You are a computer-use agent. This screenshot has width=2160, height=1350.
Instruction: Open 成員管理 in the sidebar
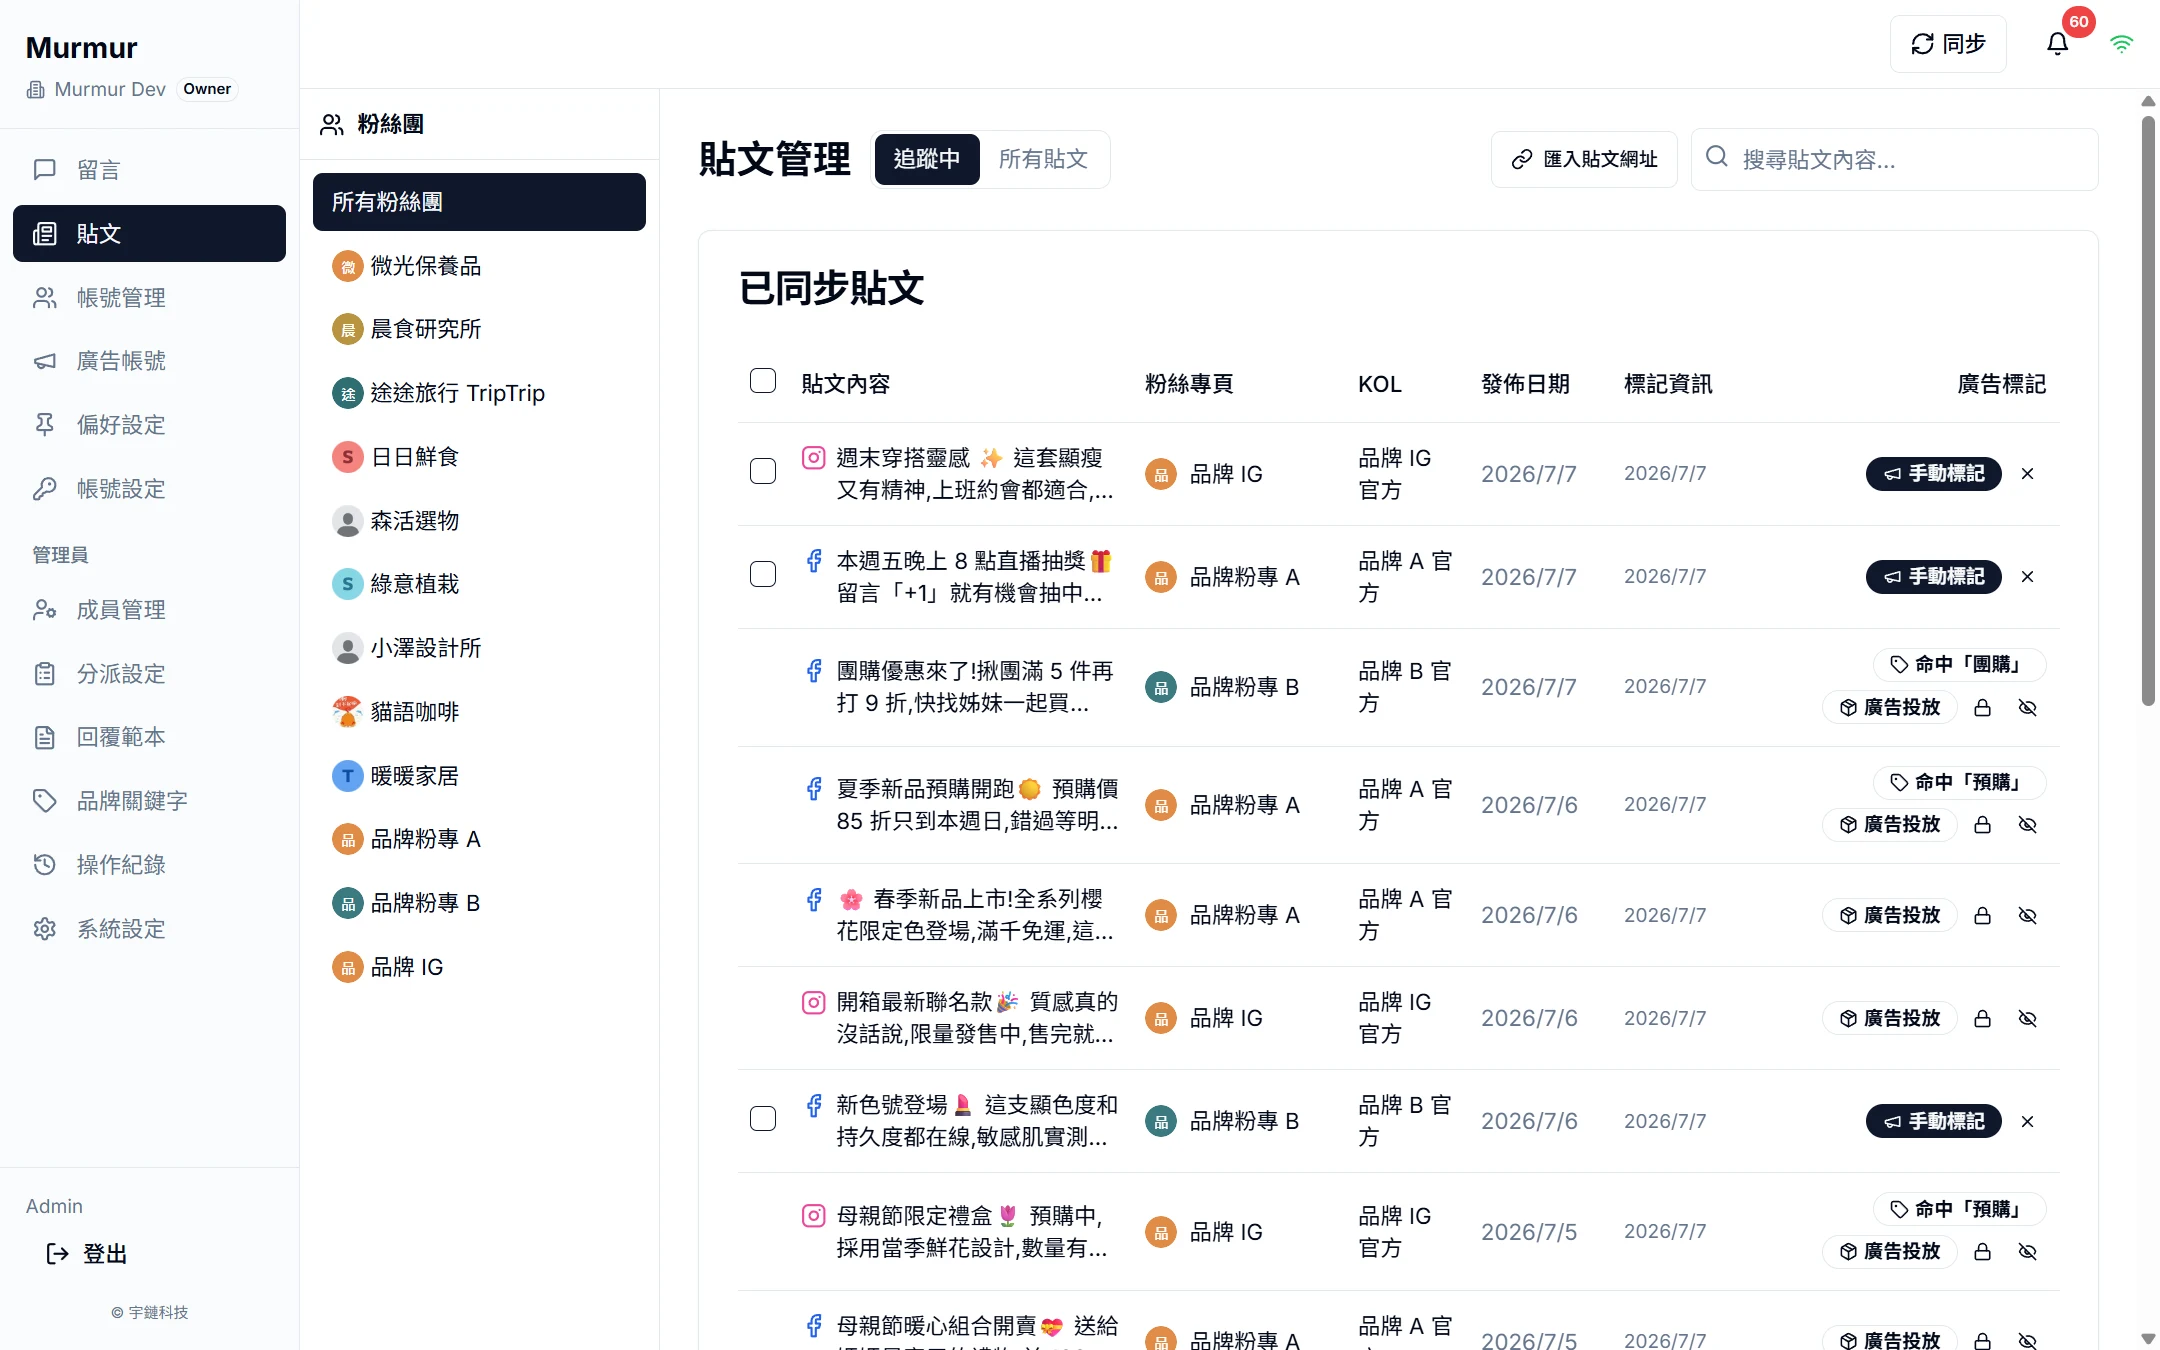click(149, 610)
